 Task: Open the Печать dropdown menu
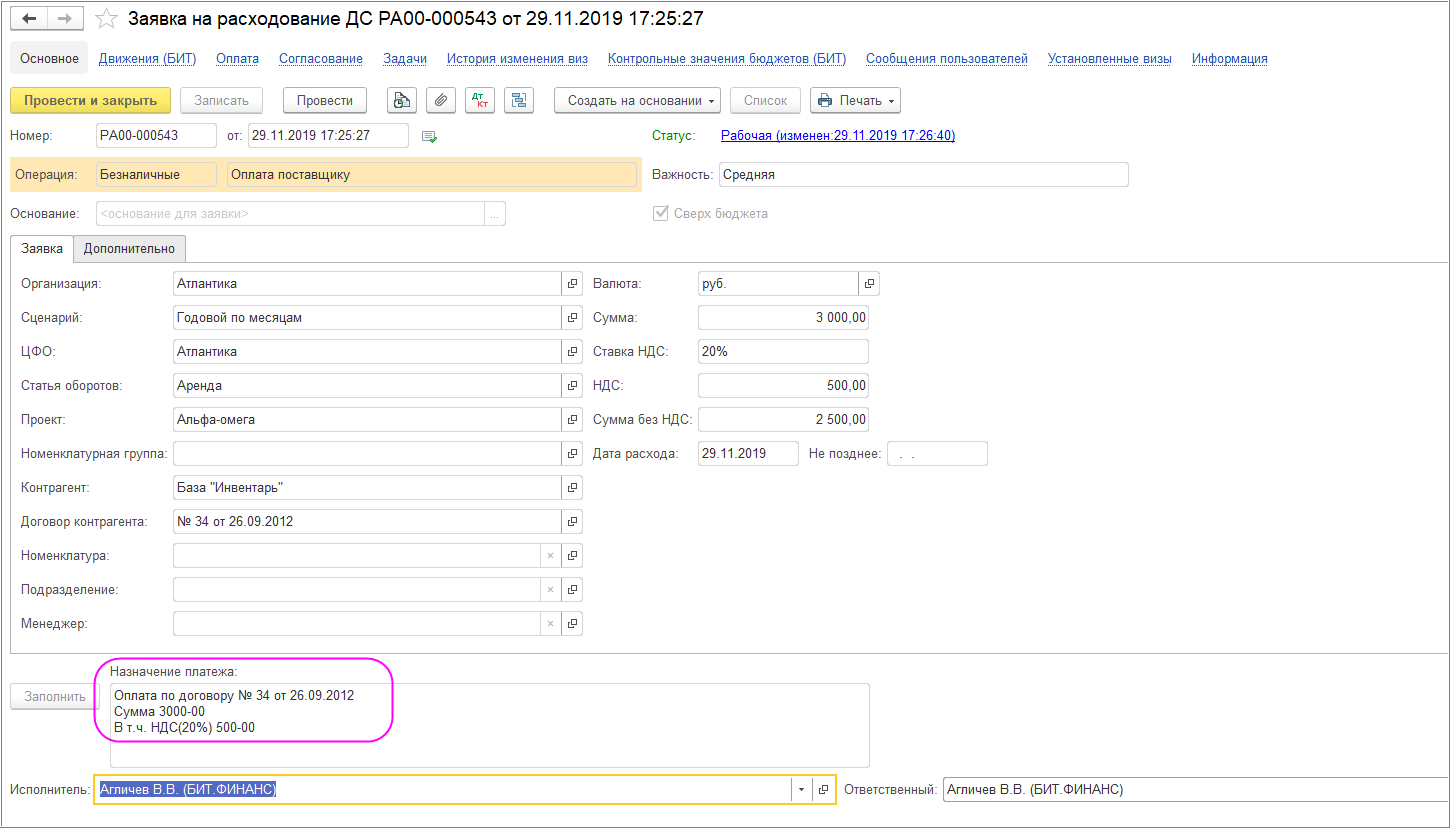[x=855, y=100]
